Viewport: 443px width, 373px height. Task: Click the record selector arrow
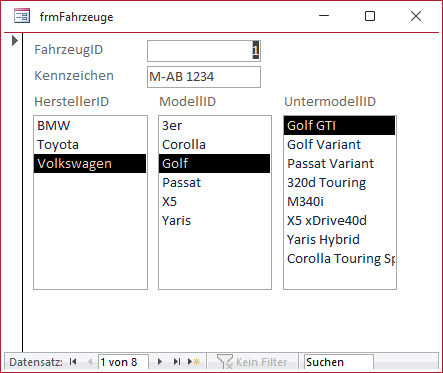15,40
